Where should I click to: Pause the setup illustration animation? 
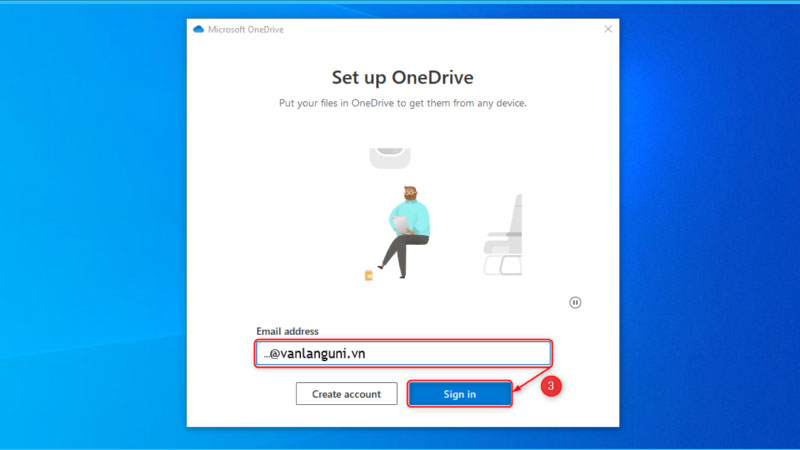click(x=575, y=303)
